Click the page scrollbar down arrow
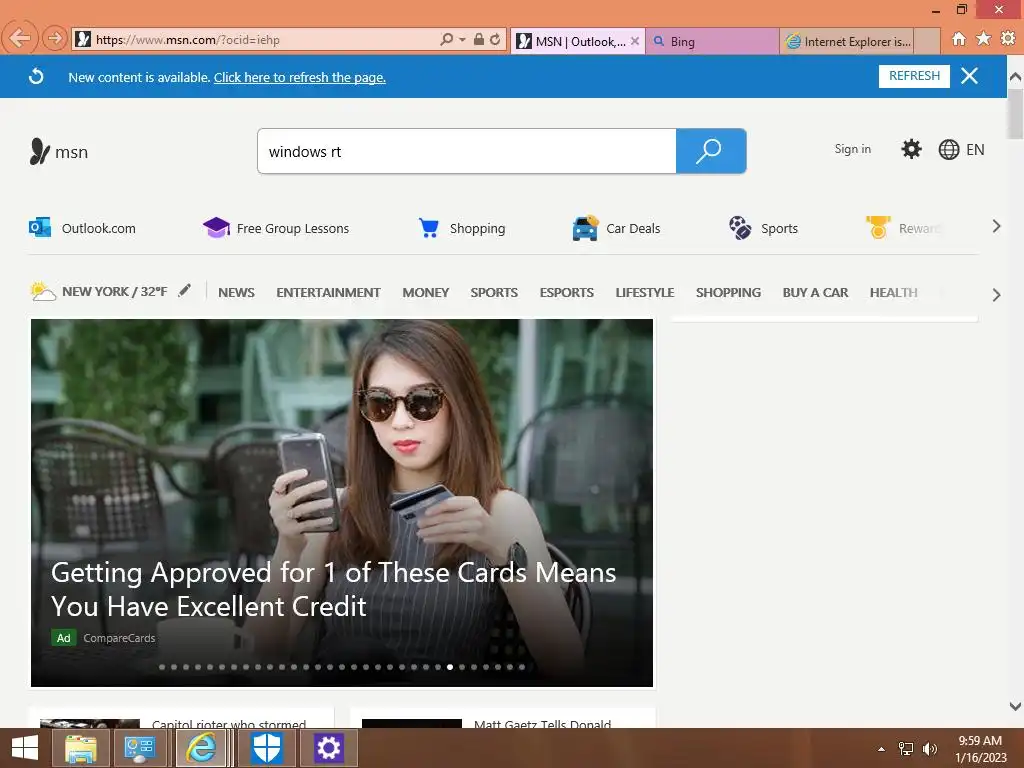 pyautogui.click(x=1015, y=706)
